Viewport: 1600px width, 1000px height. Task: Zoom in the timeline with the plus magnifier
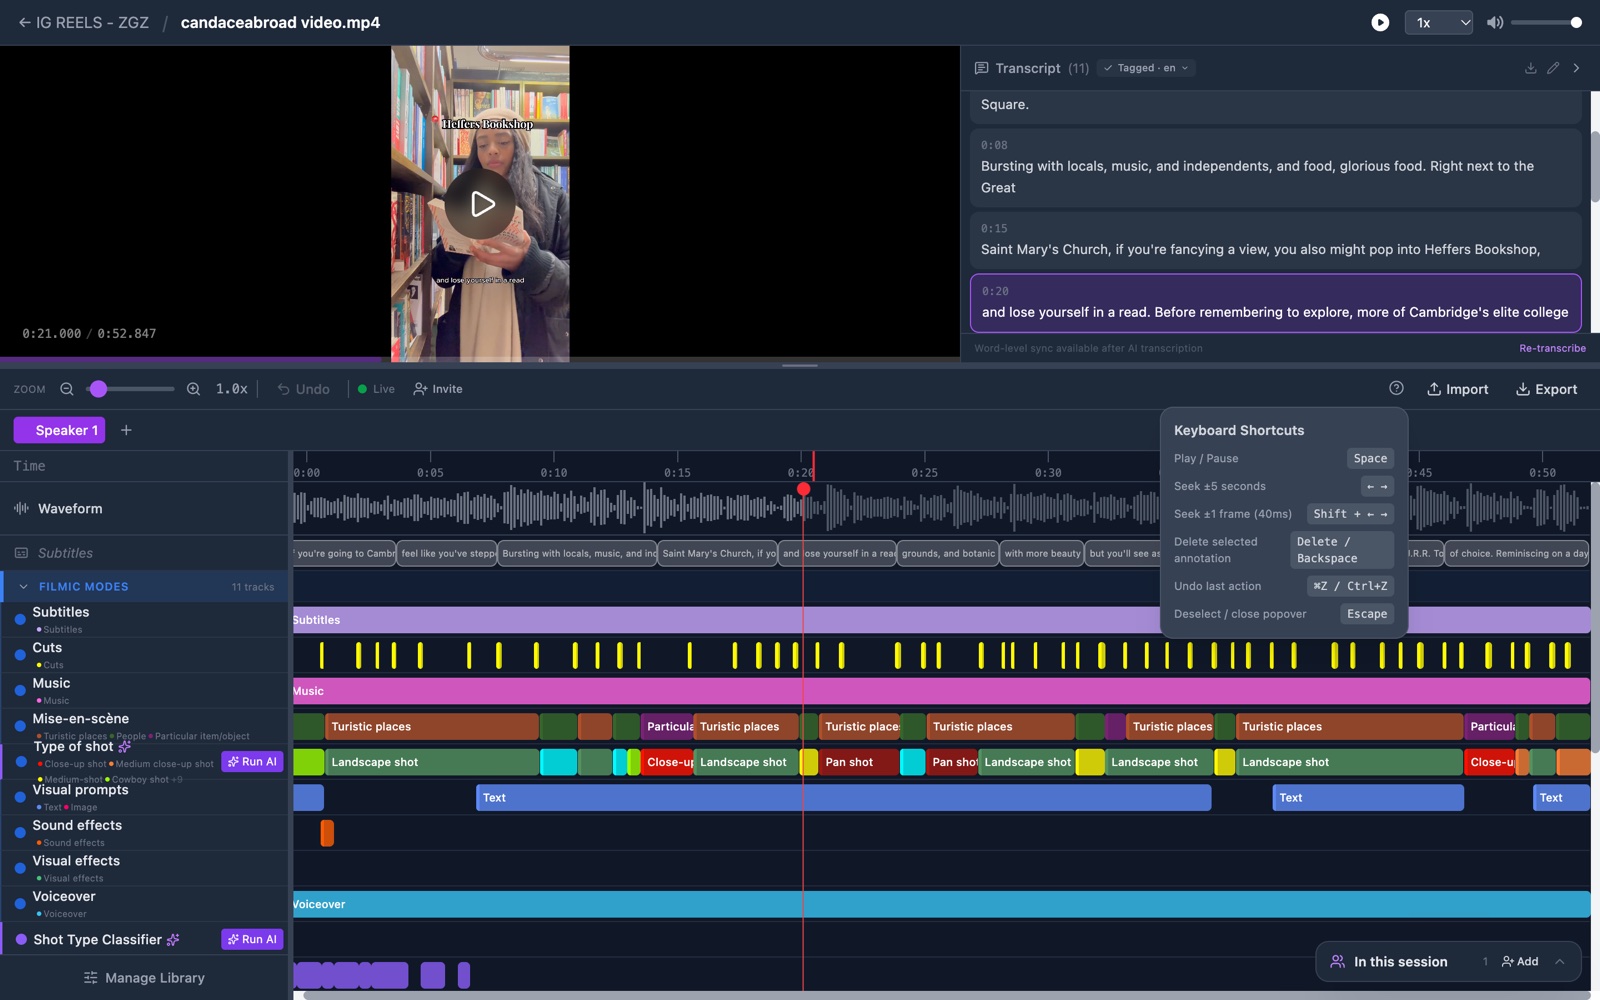coord(193,389)
